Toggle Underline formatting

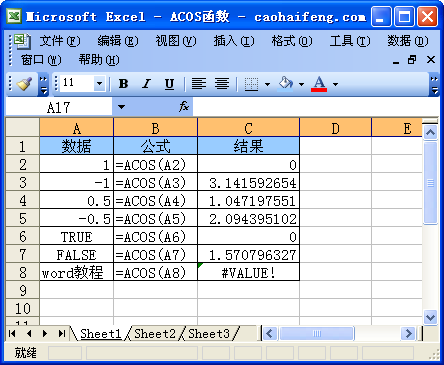point(169,84)
